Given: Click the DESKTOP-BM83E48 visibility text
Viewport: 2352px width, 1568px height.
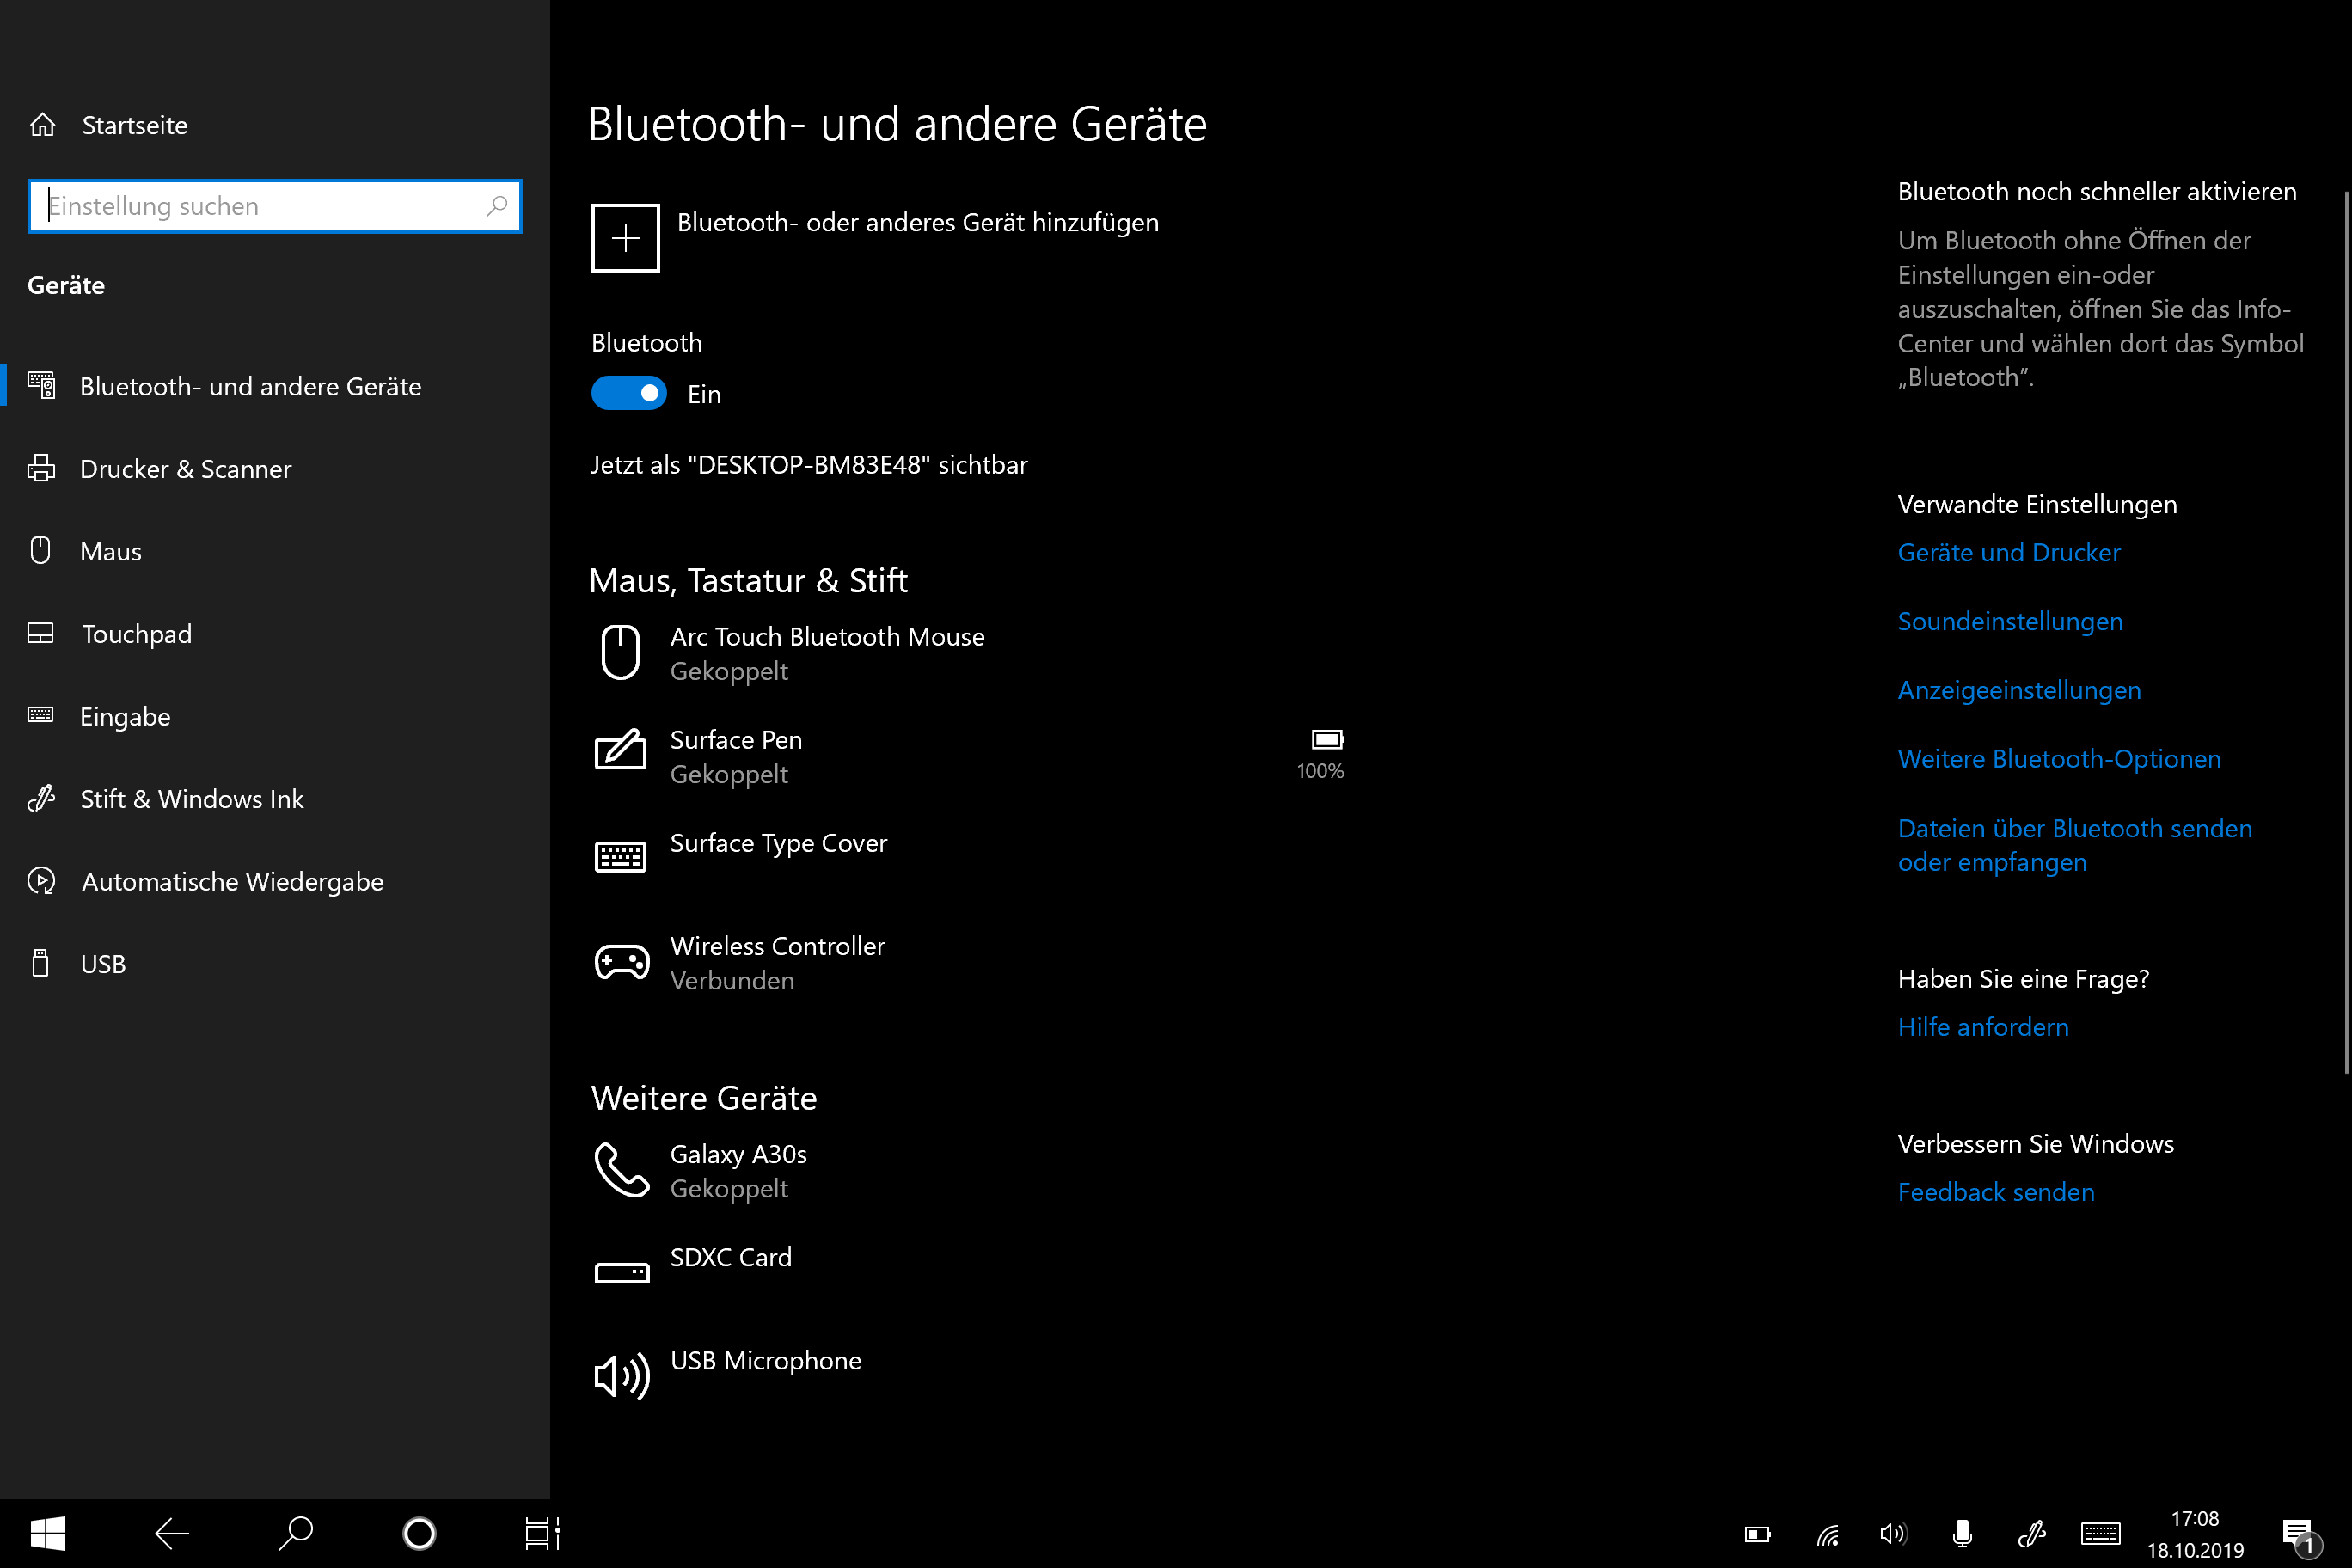Looking at the screenshot, I should point(808,465).
